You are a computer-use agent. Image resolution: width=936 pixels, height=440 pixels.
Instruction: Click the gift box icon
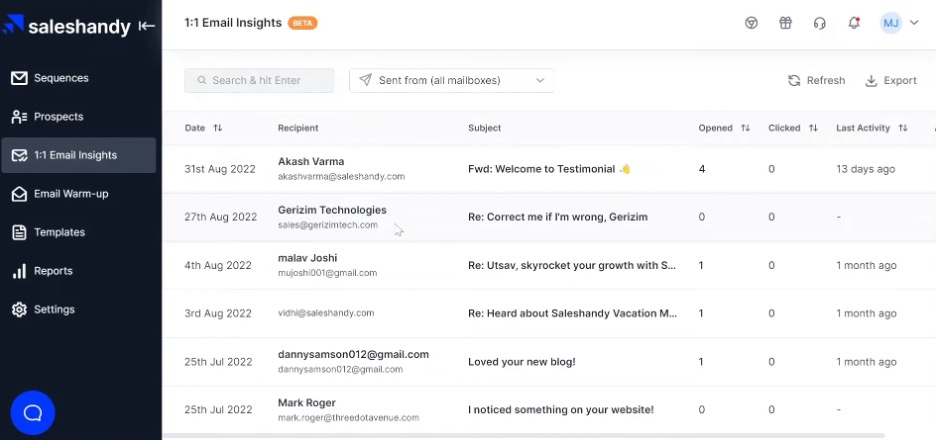785,23
